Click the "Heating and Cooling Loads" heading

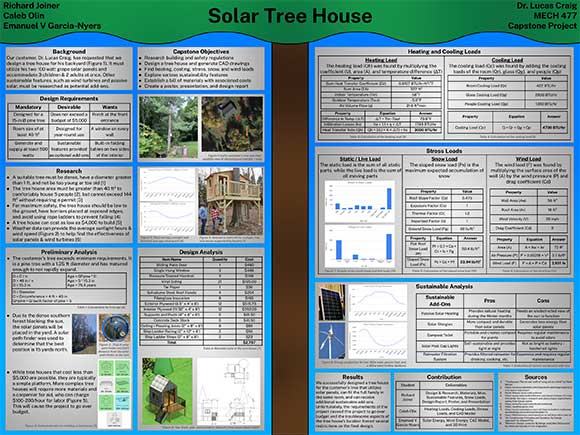tap(444, 51)
